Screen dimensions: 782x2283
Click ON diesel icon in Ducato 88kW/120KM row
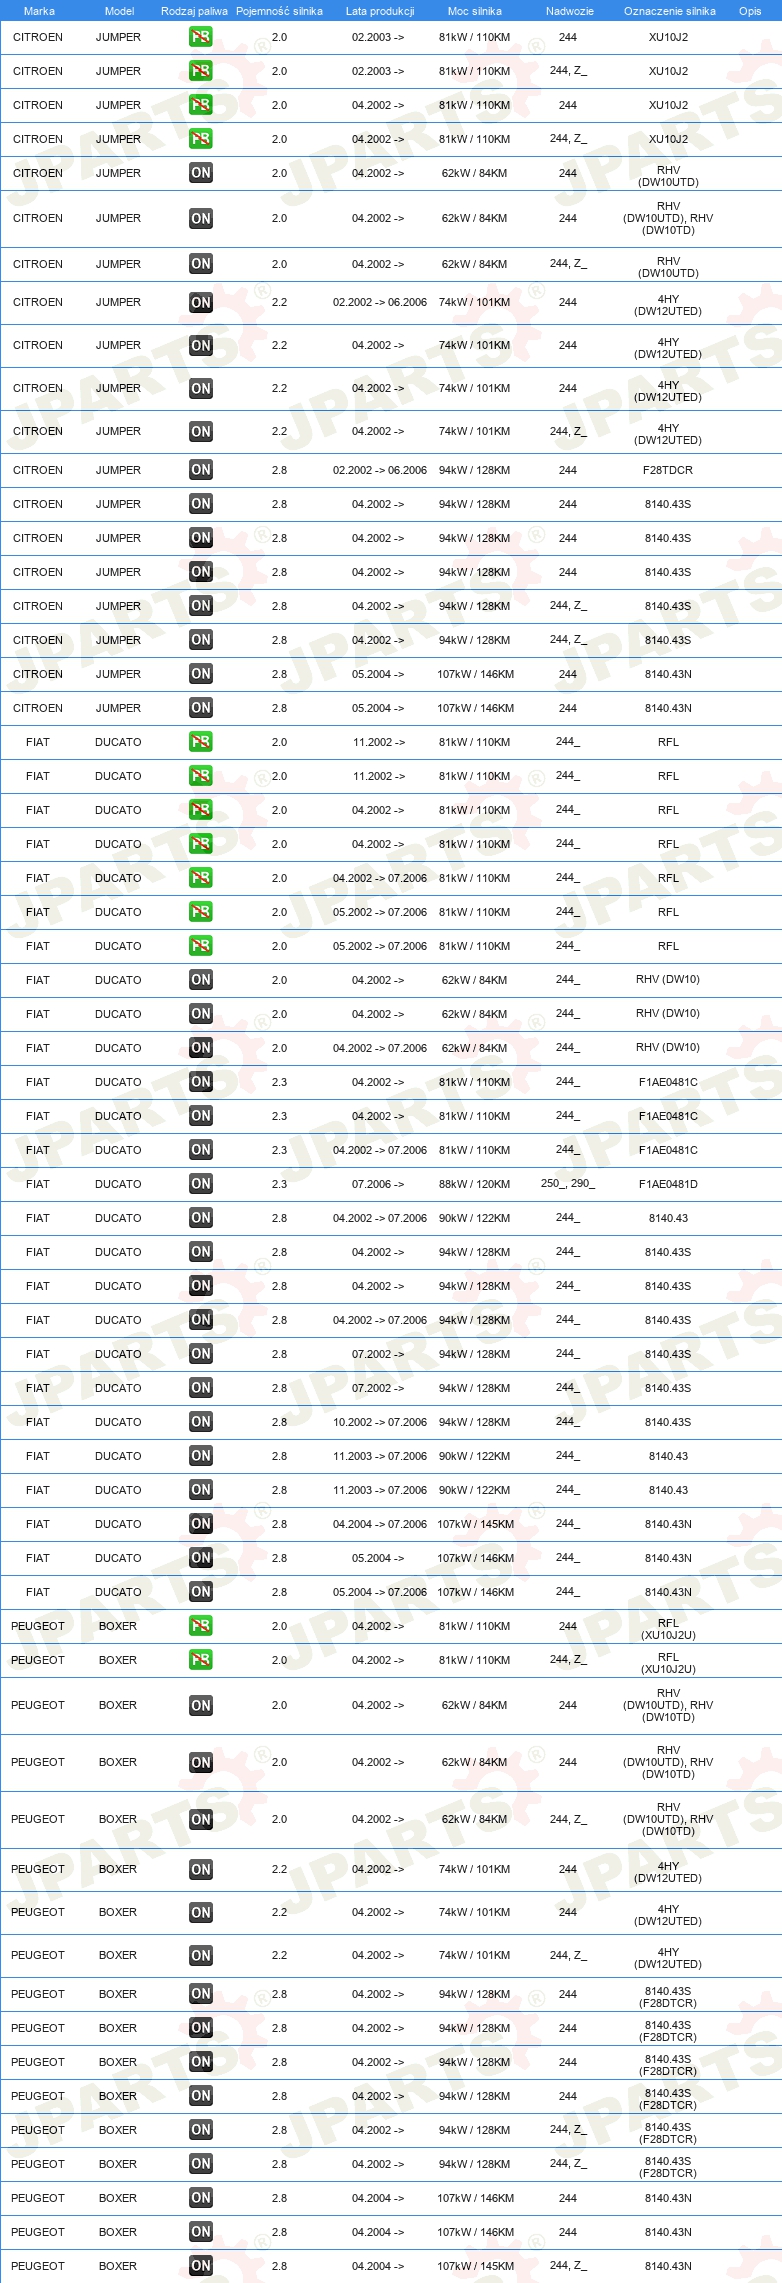(x=201, y=1184)
